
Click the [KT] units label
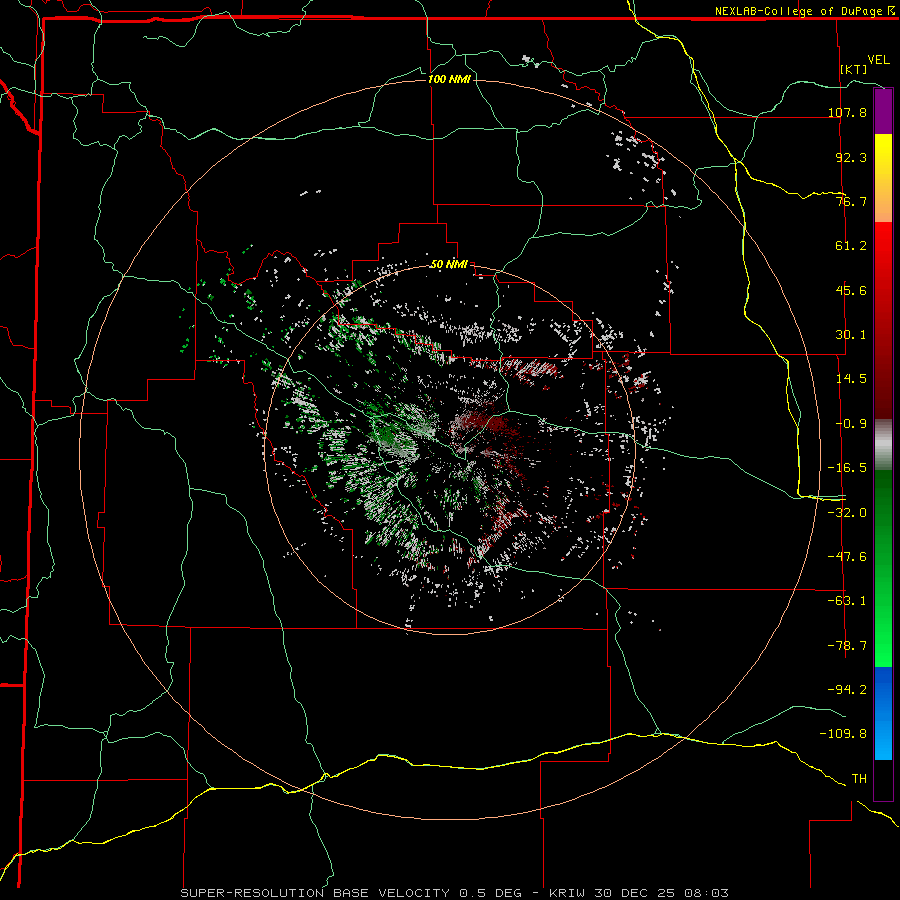tap(854, 69)
